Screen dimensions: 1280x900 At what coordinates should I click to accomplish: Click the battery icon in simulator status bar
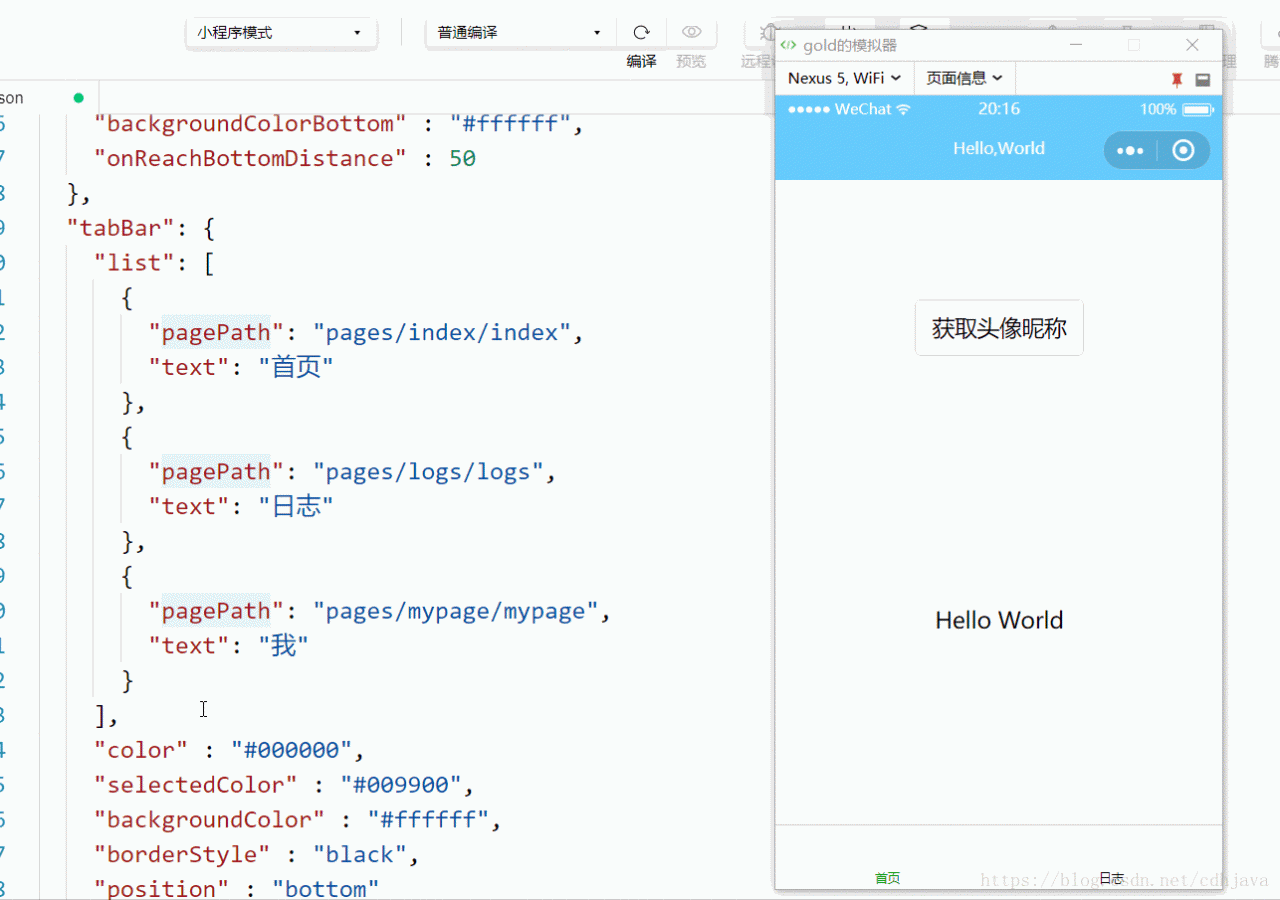(1198, 109)
